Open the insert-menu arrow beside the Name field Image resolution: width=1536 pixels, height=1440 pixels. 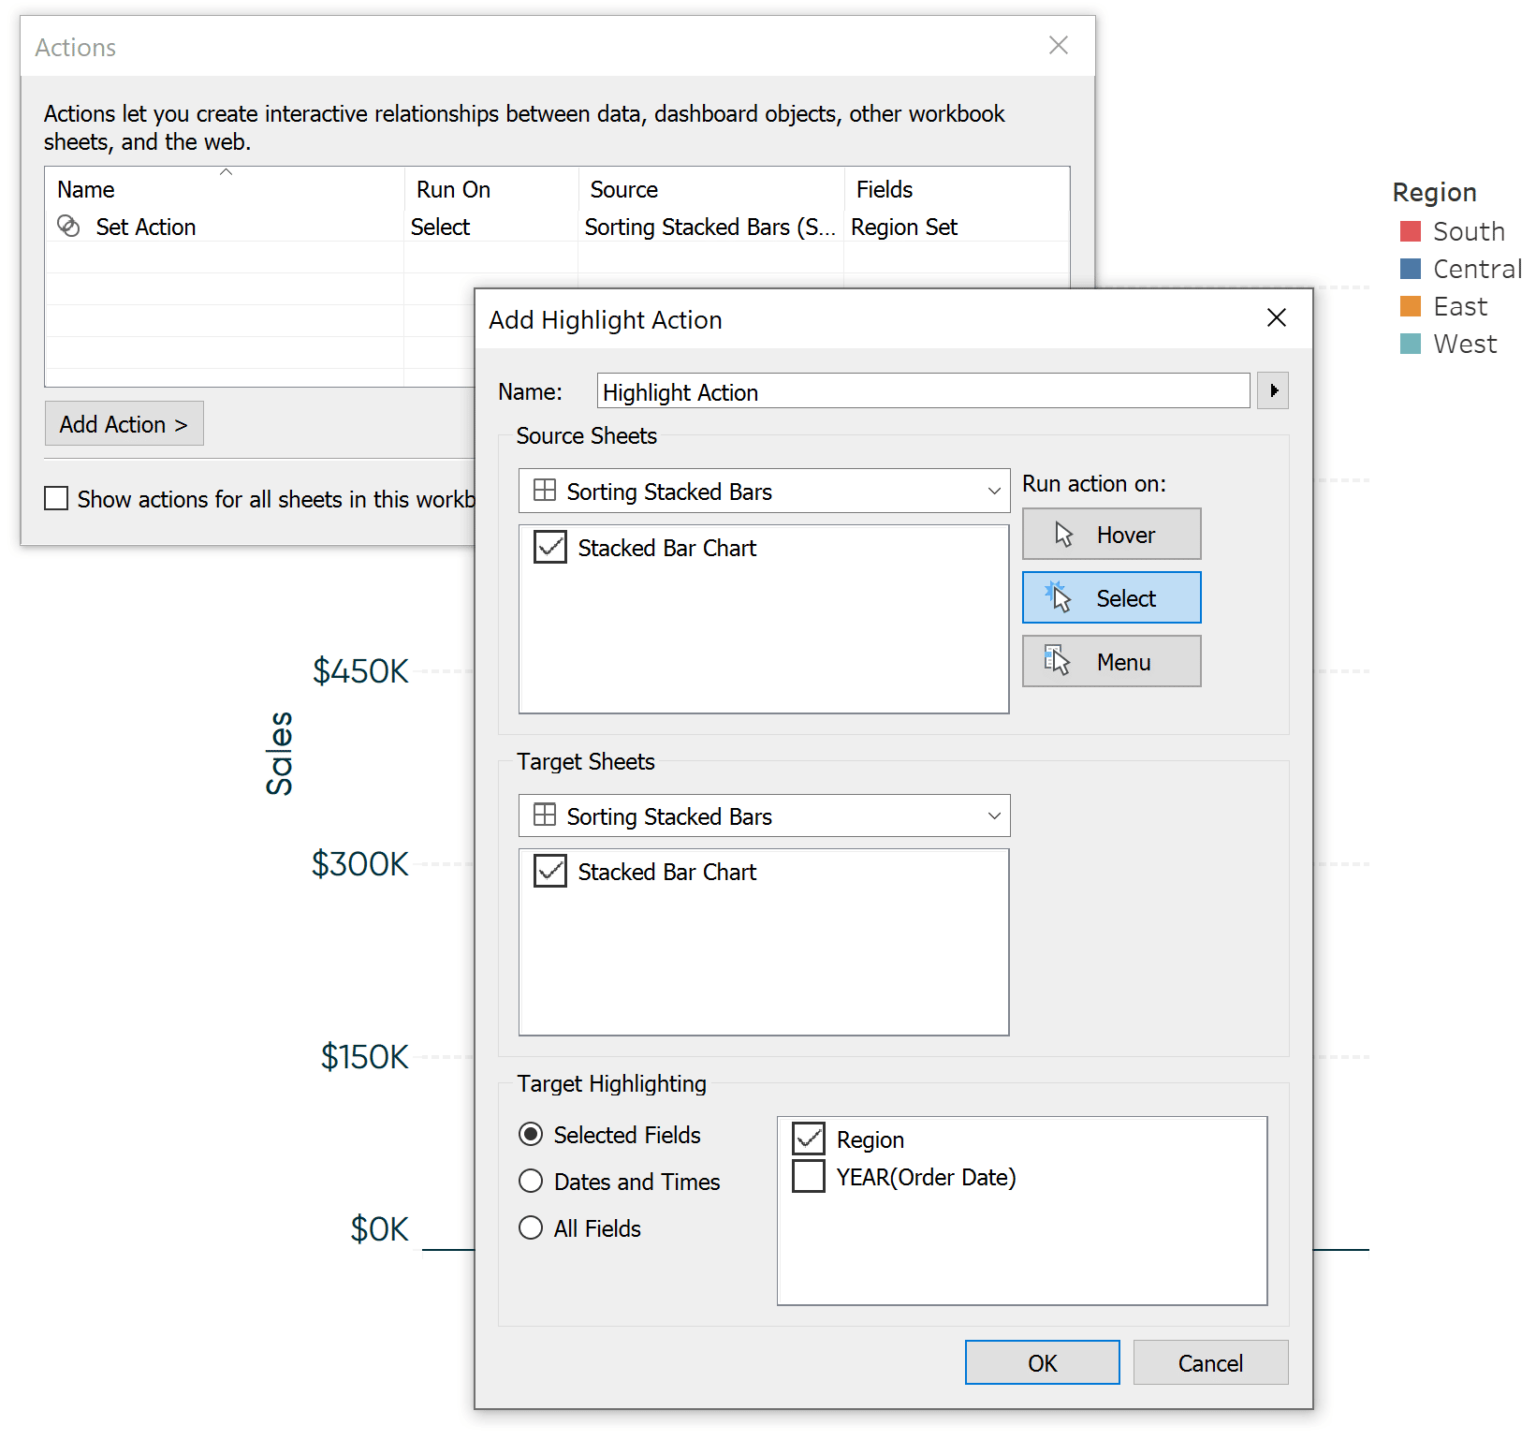click(1272, 390)
